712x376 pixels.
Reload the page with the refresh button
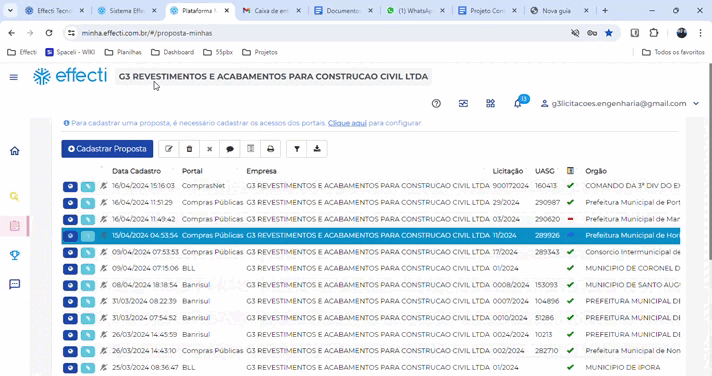[x=49, y=33]
